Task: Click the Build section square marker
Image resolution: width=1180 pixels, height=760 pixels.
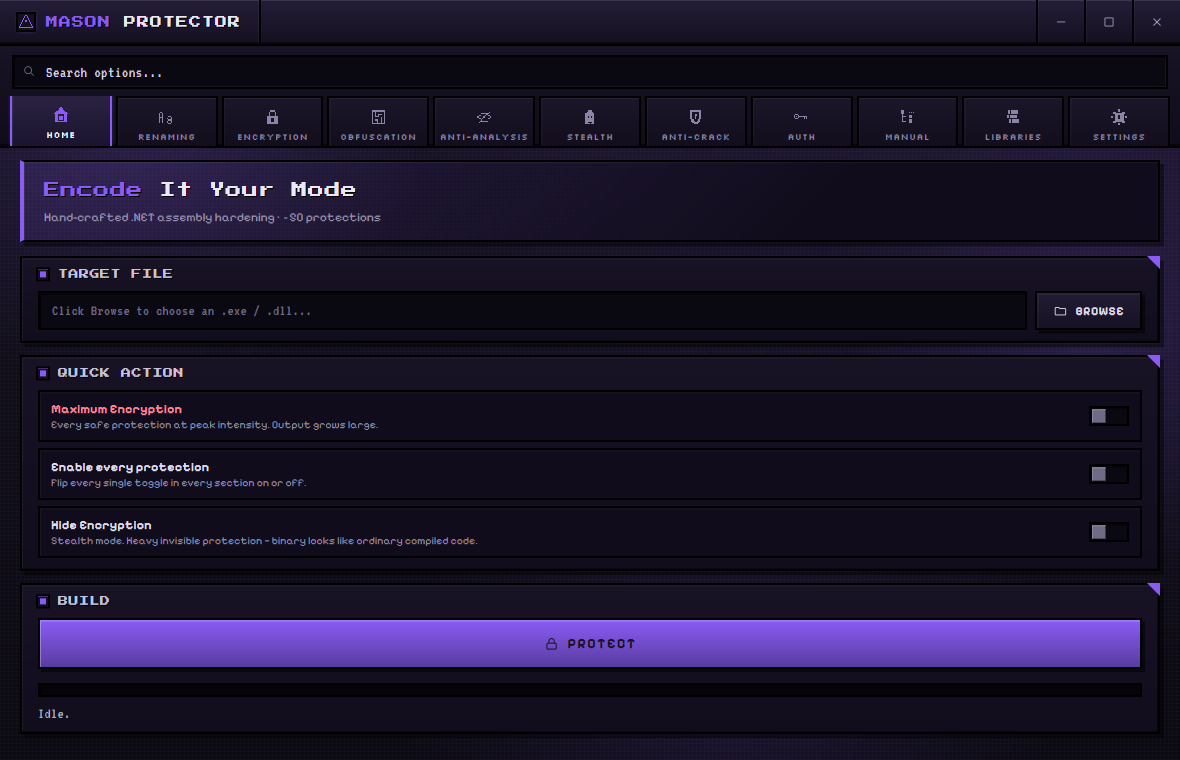Action: tap(43, 601)
